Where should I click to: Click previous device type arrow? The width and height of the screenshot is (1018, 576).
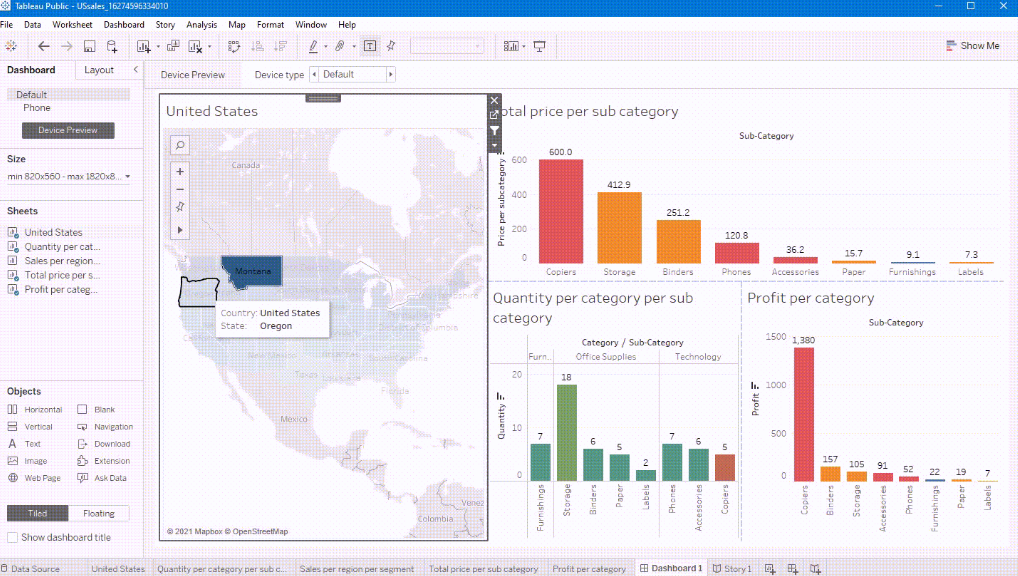click(x=314, y=75)
